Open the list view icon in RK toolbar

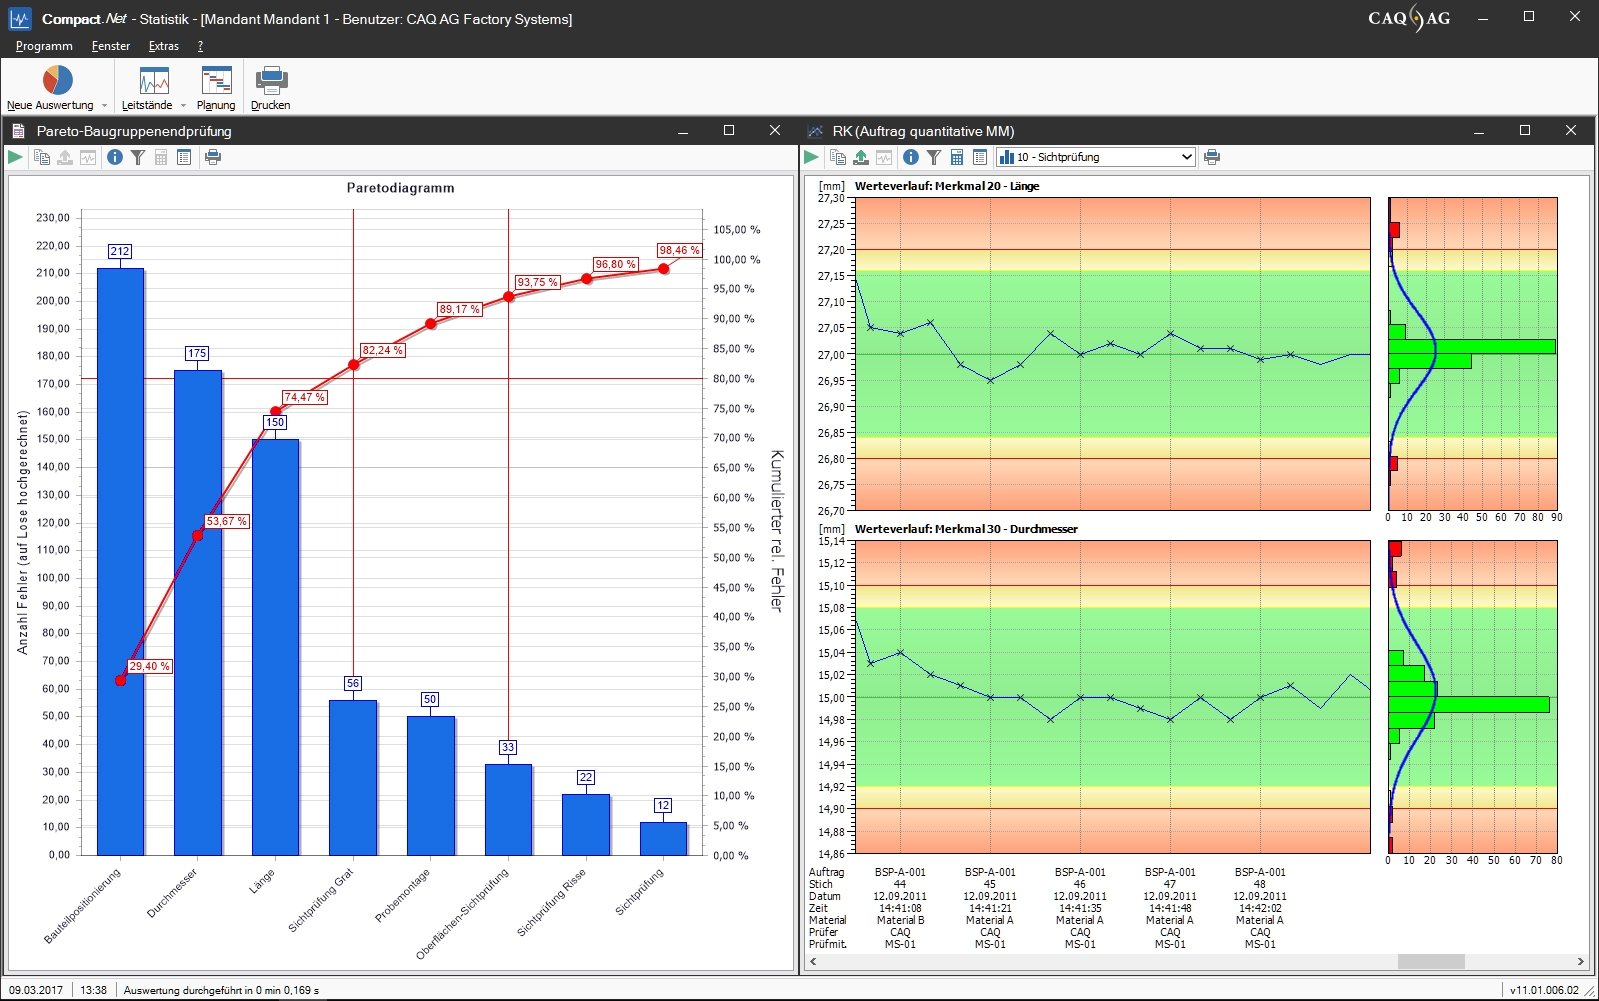(980, 157)
